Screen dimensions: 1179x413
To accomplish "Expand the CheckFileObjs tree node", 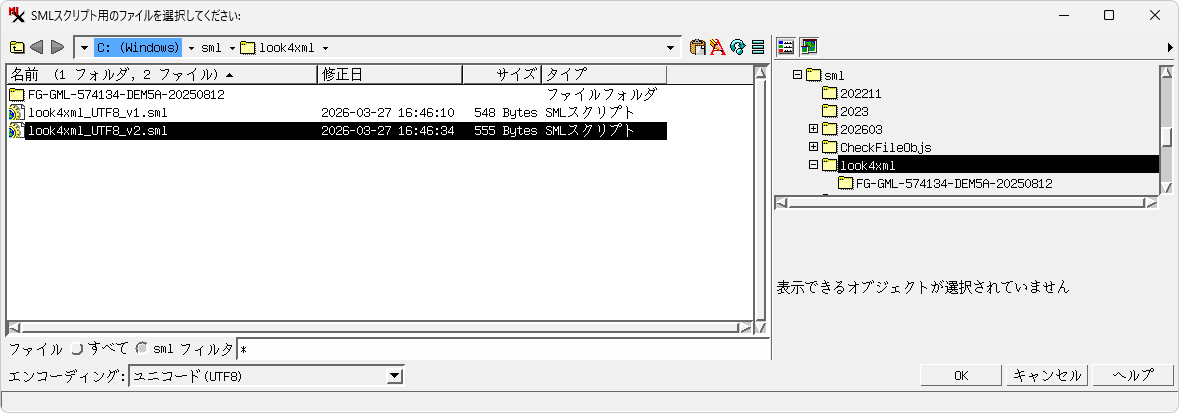I will (813, 147).
